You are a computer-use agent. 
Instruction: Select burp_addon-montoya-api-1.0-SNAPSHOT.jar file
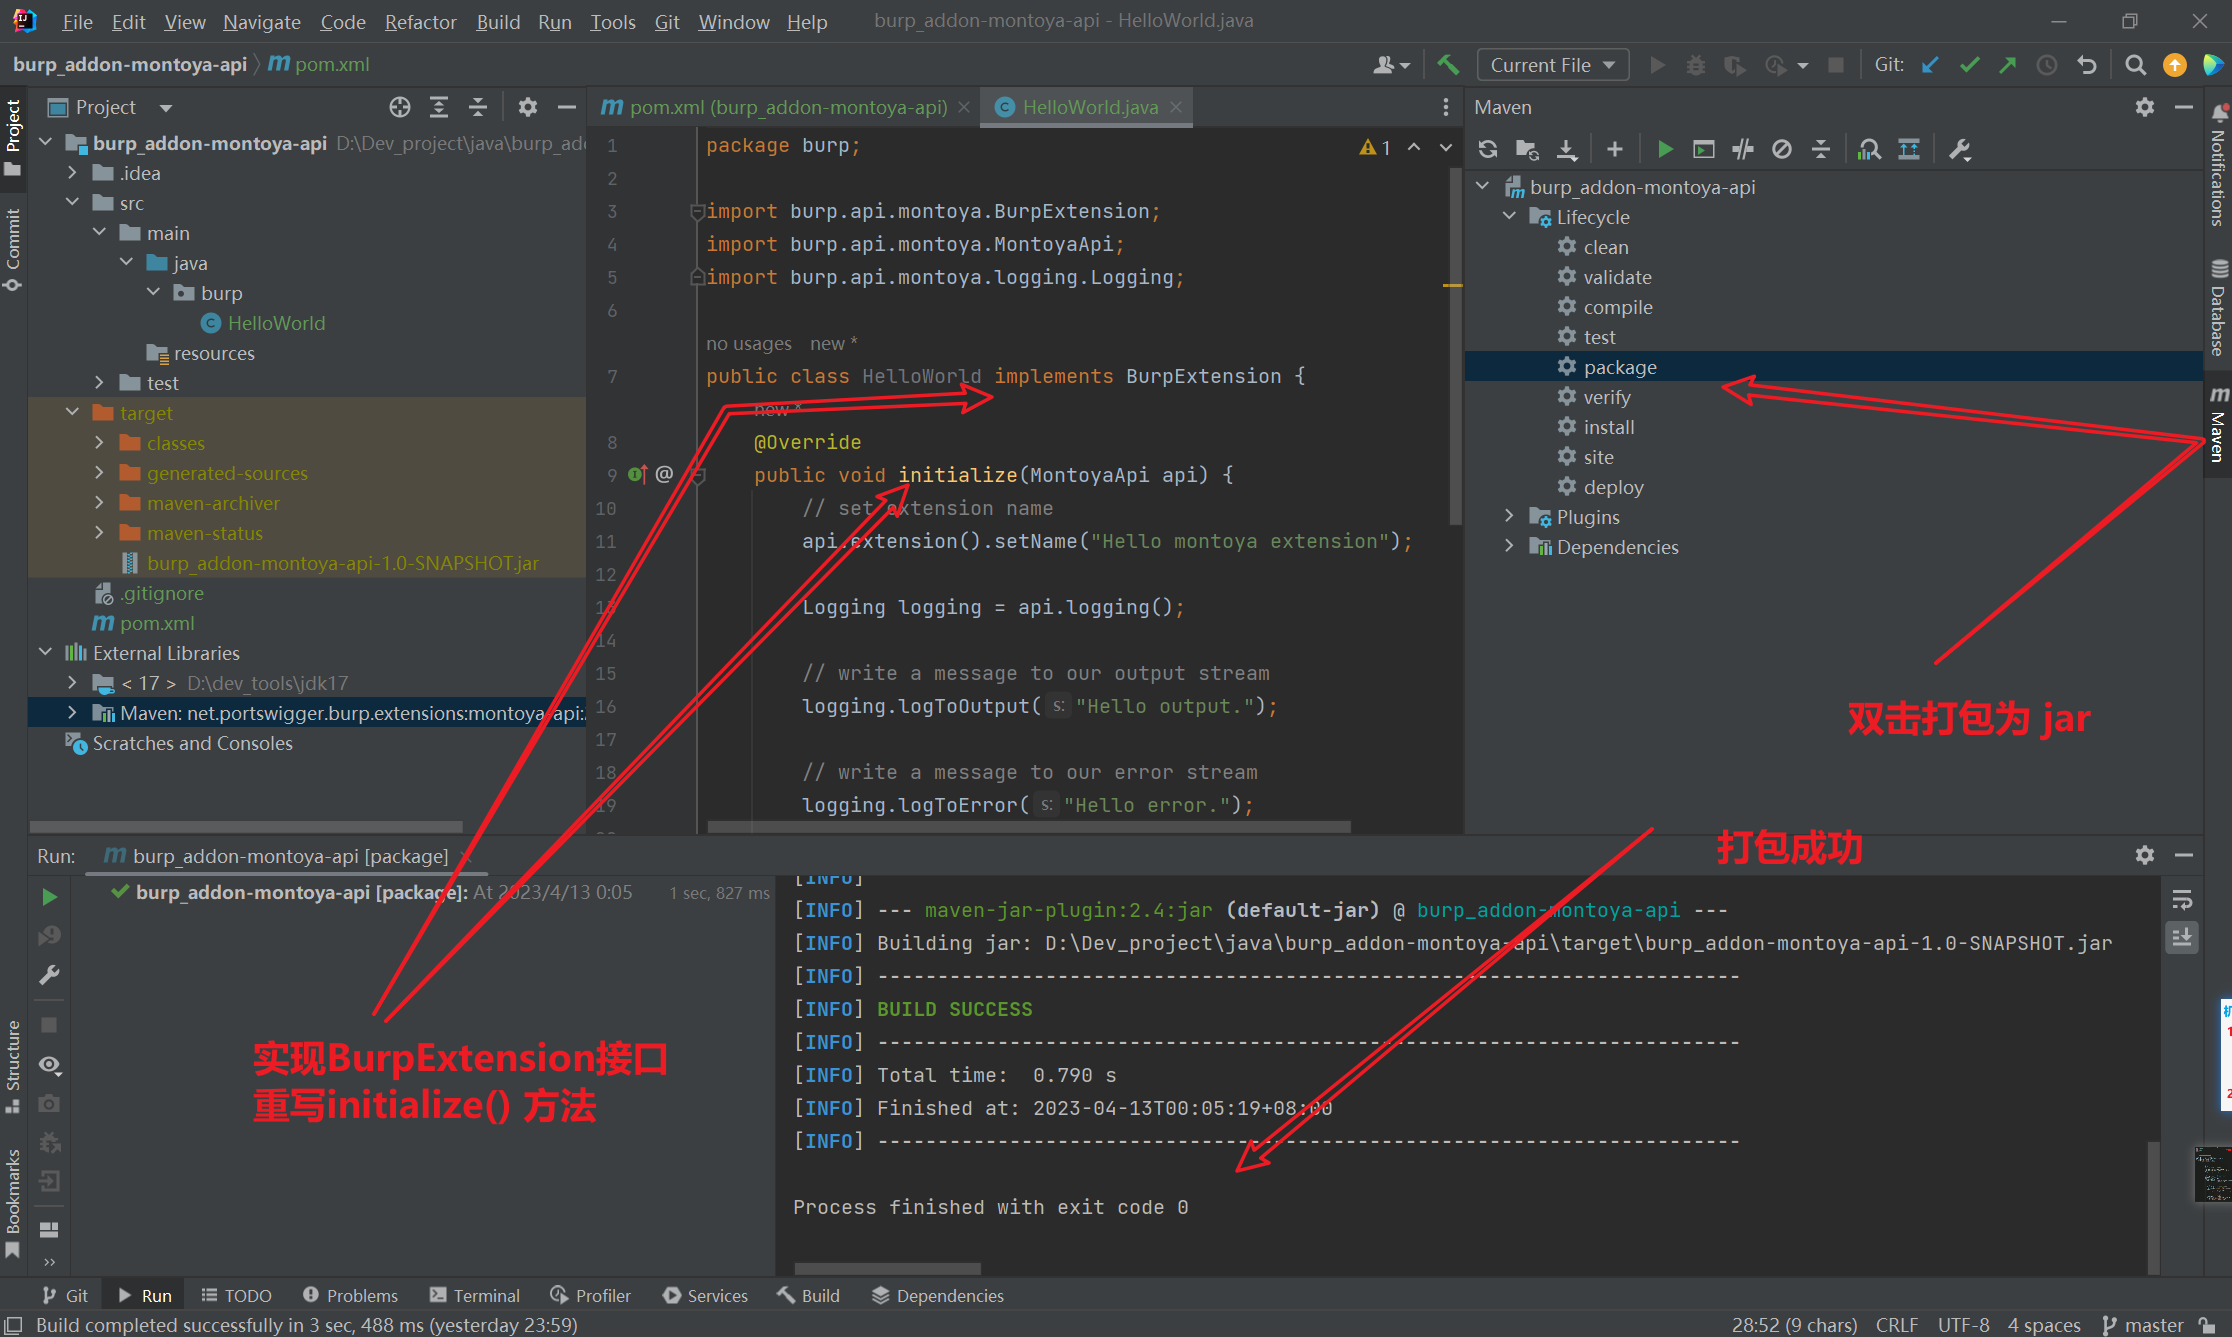click(342, 563)
